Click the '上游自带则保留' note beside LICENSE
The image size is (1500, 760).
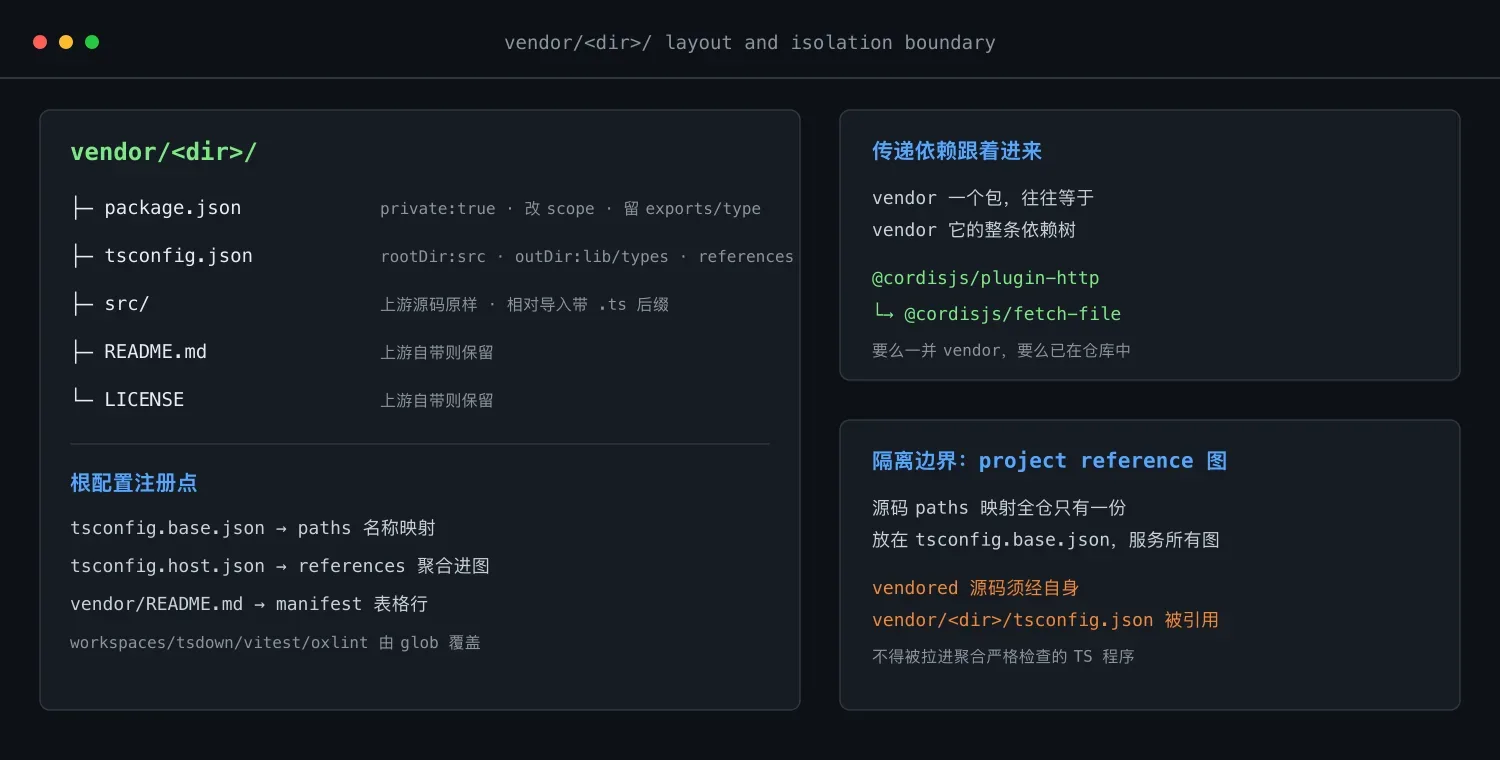point(437,401)
